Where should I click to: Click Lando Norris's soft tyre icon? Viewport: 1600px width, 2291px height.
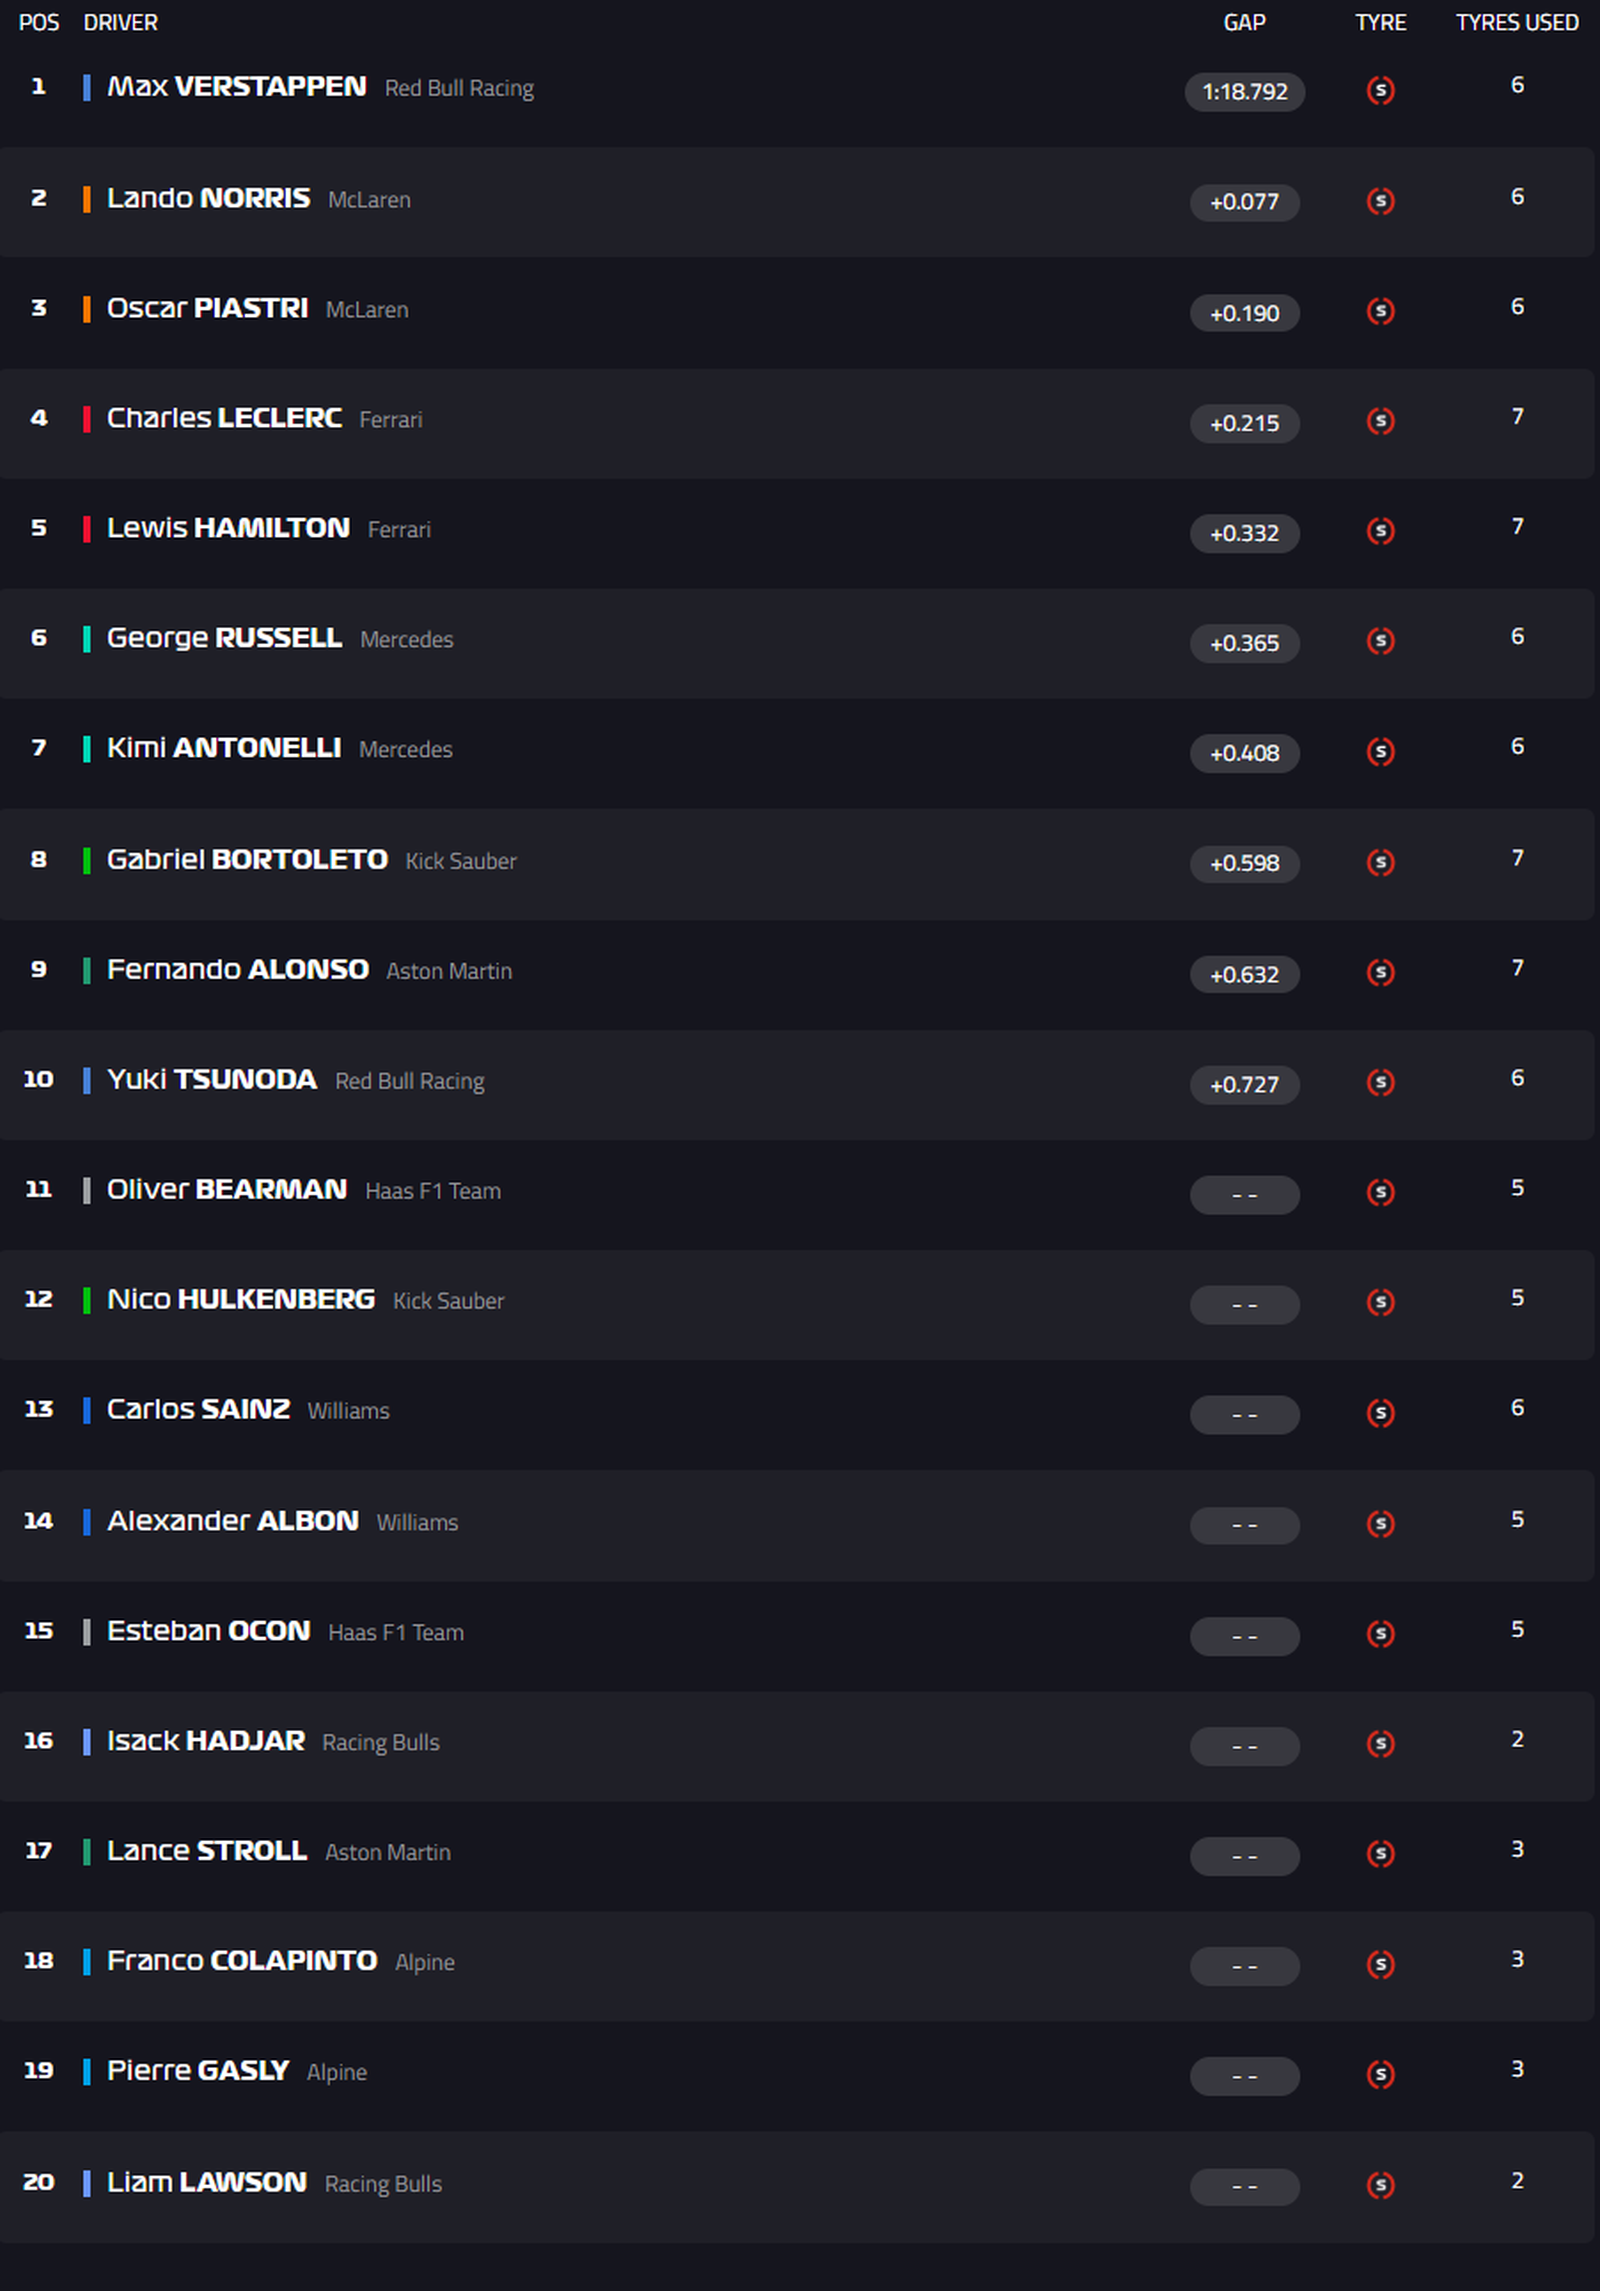[1380, 201]
